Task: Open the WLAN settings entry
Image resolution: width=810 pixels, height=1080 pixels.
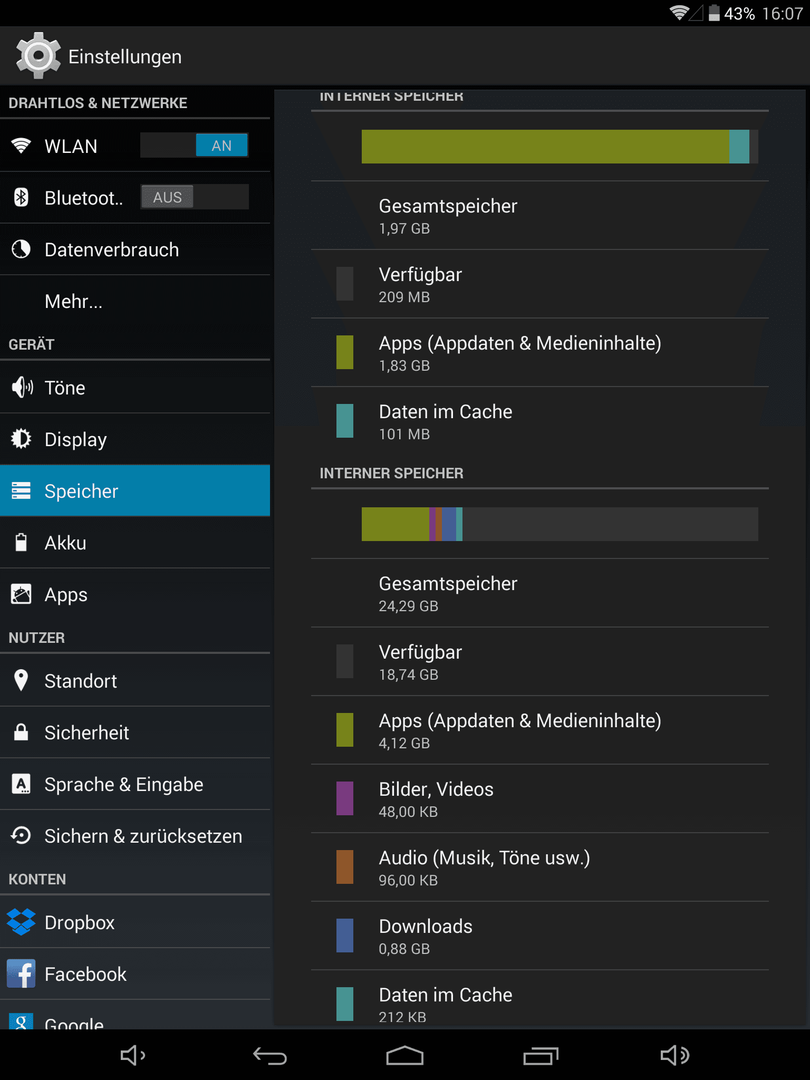Action: point(135,145)
